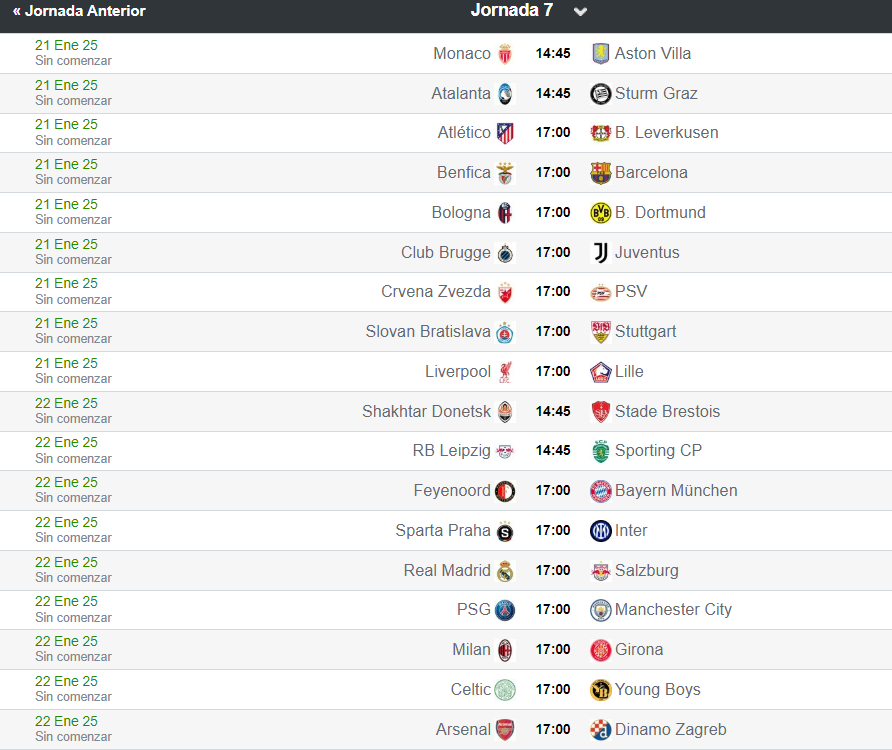Click the Juventus logo icon
892x750 pixels.
click(x=600, y=253)
